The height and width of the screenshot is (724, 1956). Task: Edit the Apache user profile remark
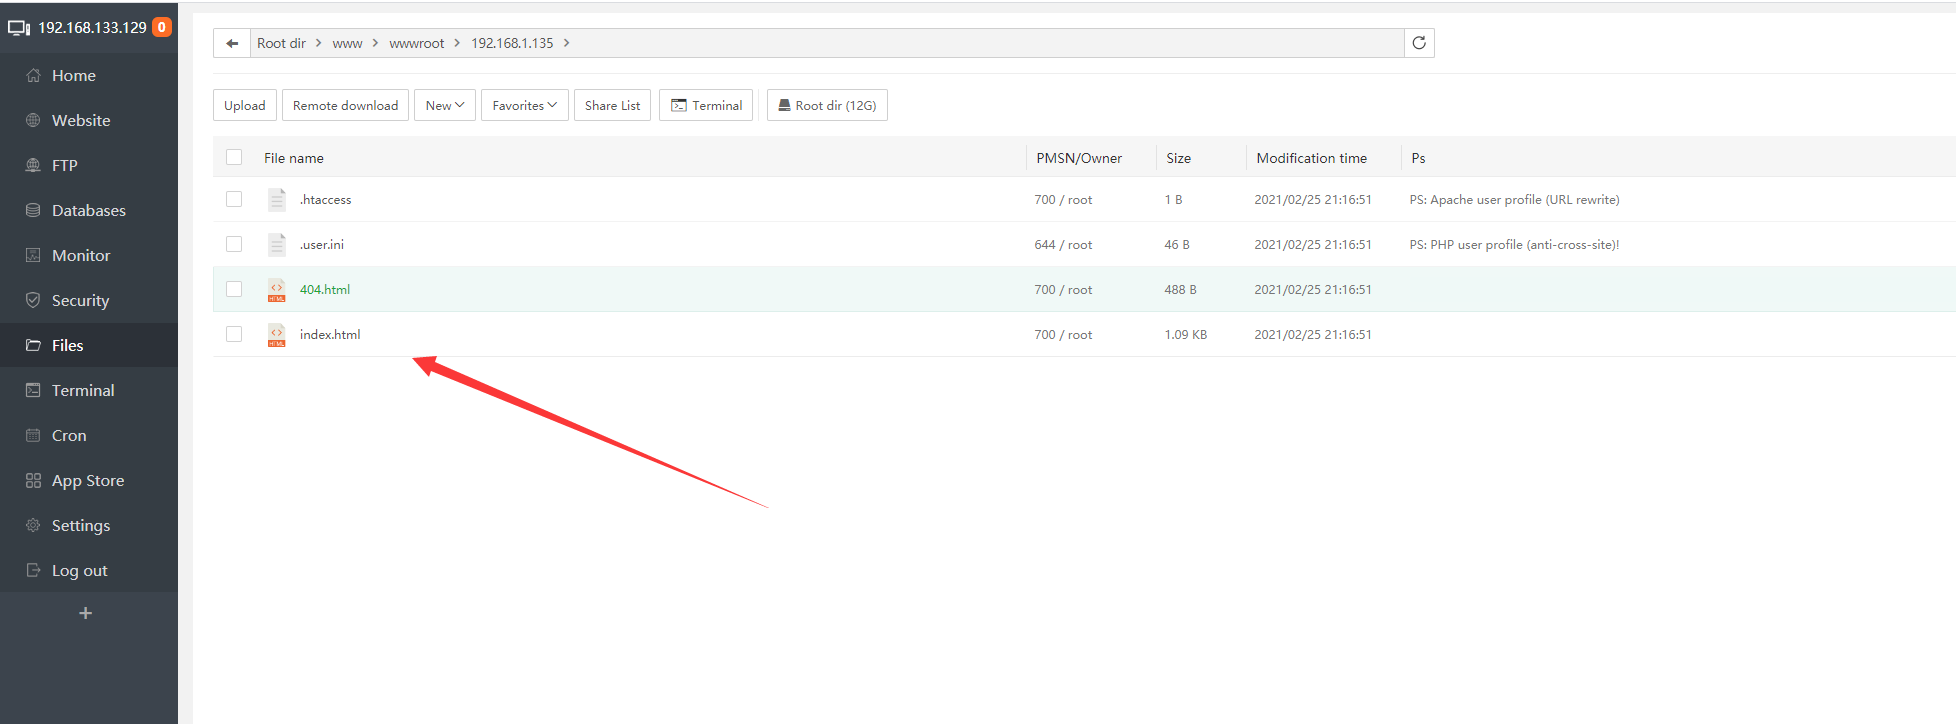1514,199
